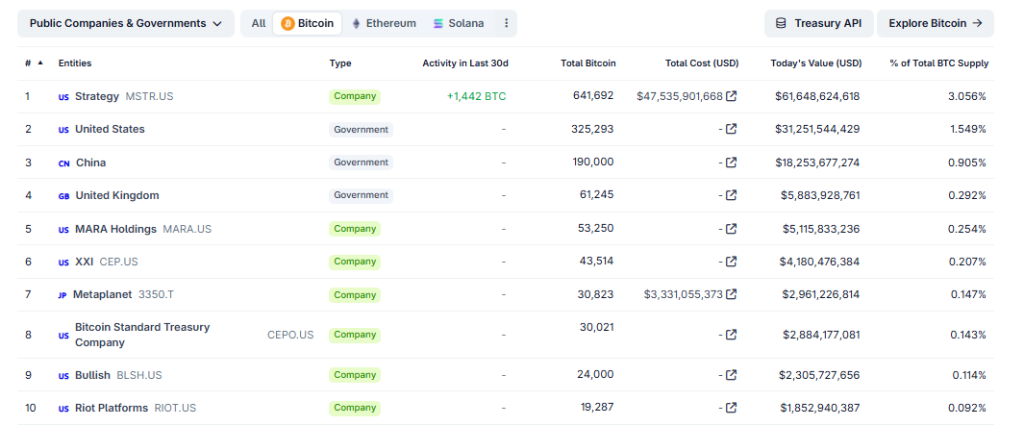Sort by % of Total BTC Supply
Viewport: 1024px width, 426px height.
click(x=939, y=63)
